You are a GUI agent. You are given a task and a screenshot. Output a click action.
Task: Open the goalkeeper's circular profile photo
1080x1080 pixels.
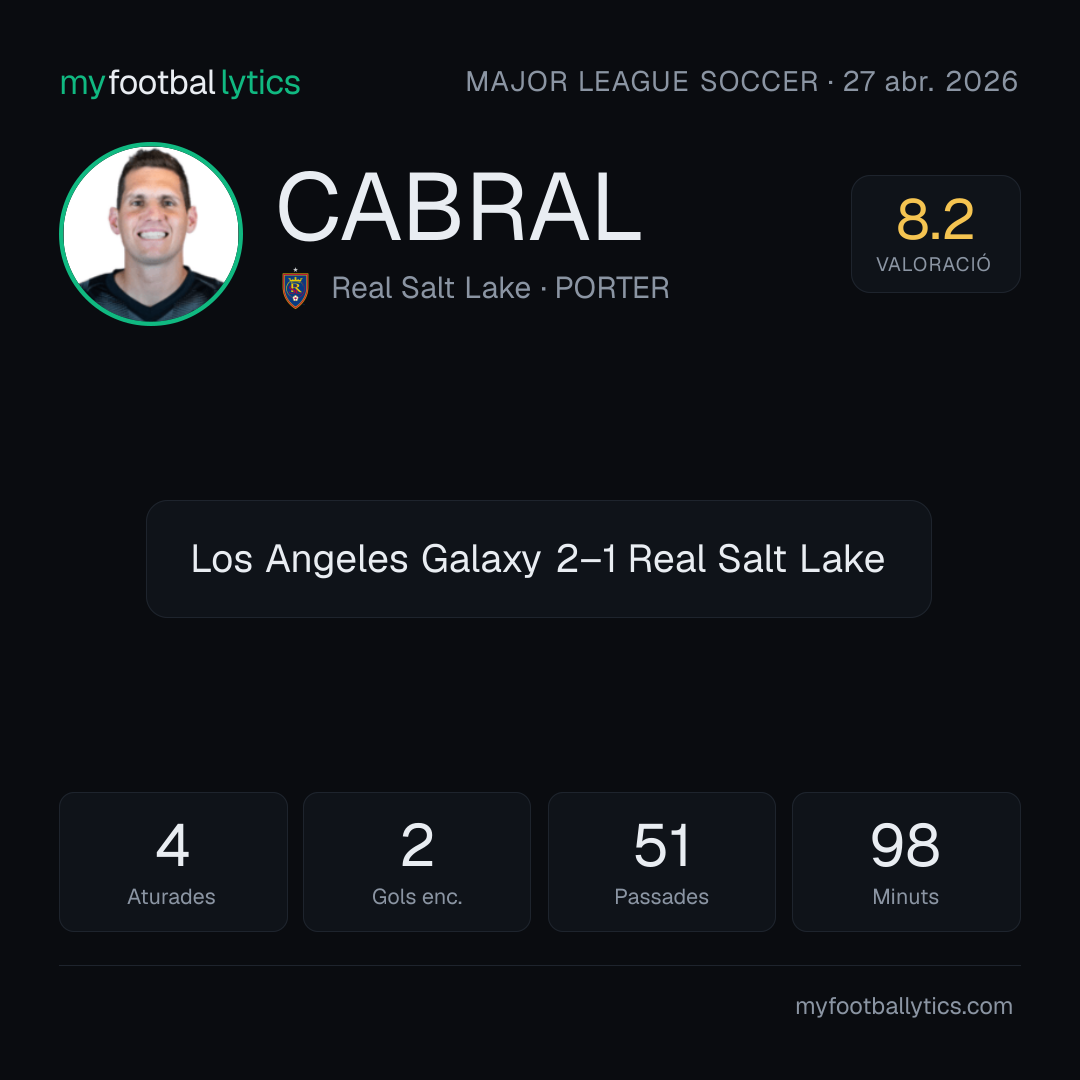pyautogui.click(x=151, y=234)
